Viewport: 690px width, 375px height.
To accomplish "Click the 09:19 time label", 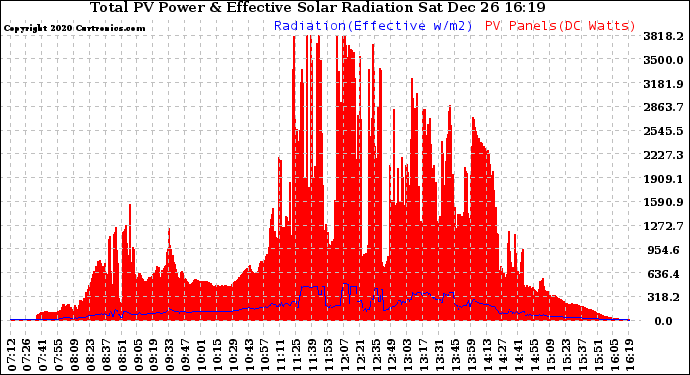I will [x=154, y=355].
